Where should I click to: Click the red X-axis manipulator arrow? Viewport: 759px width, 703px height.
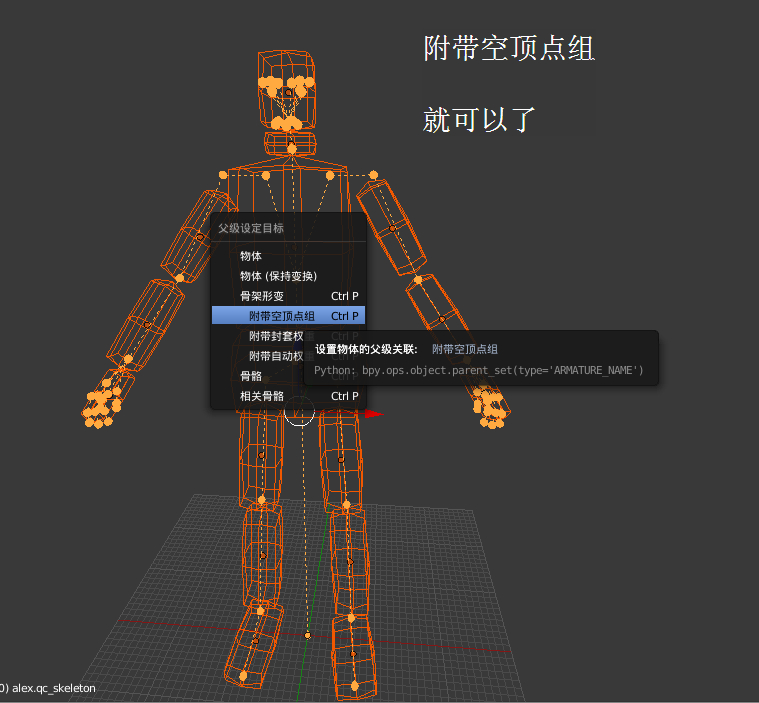click(x=373, y=414)
